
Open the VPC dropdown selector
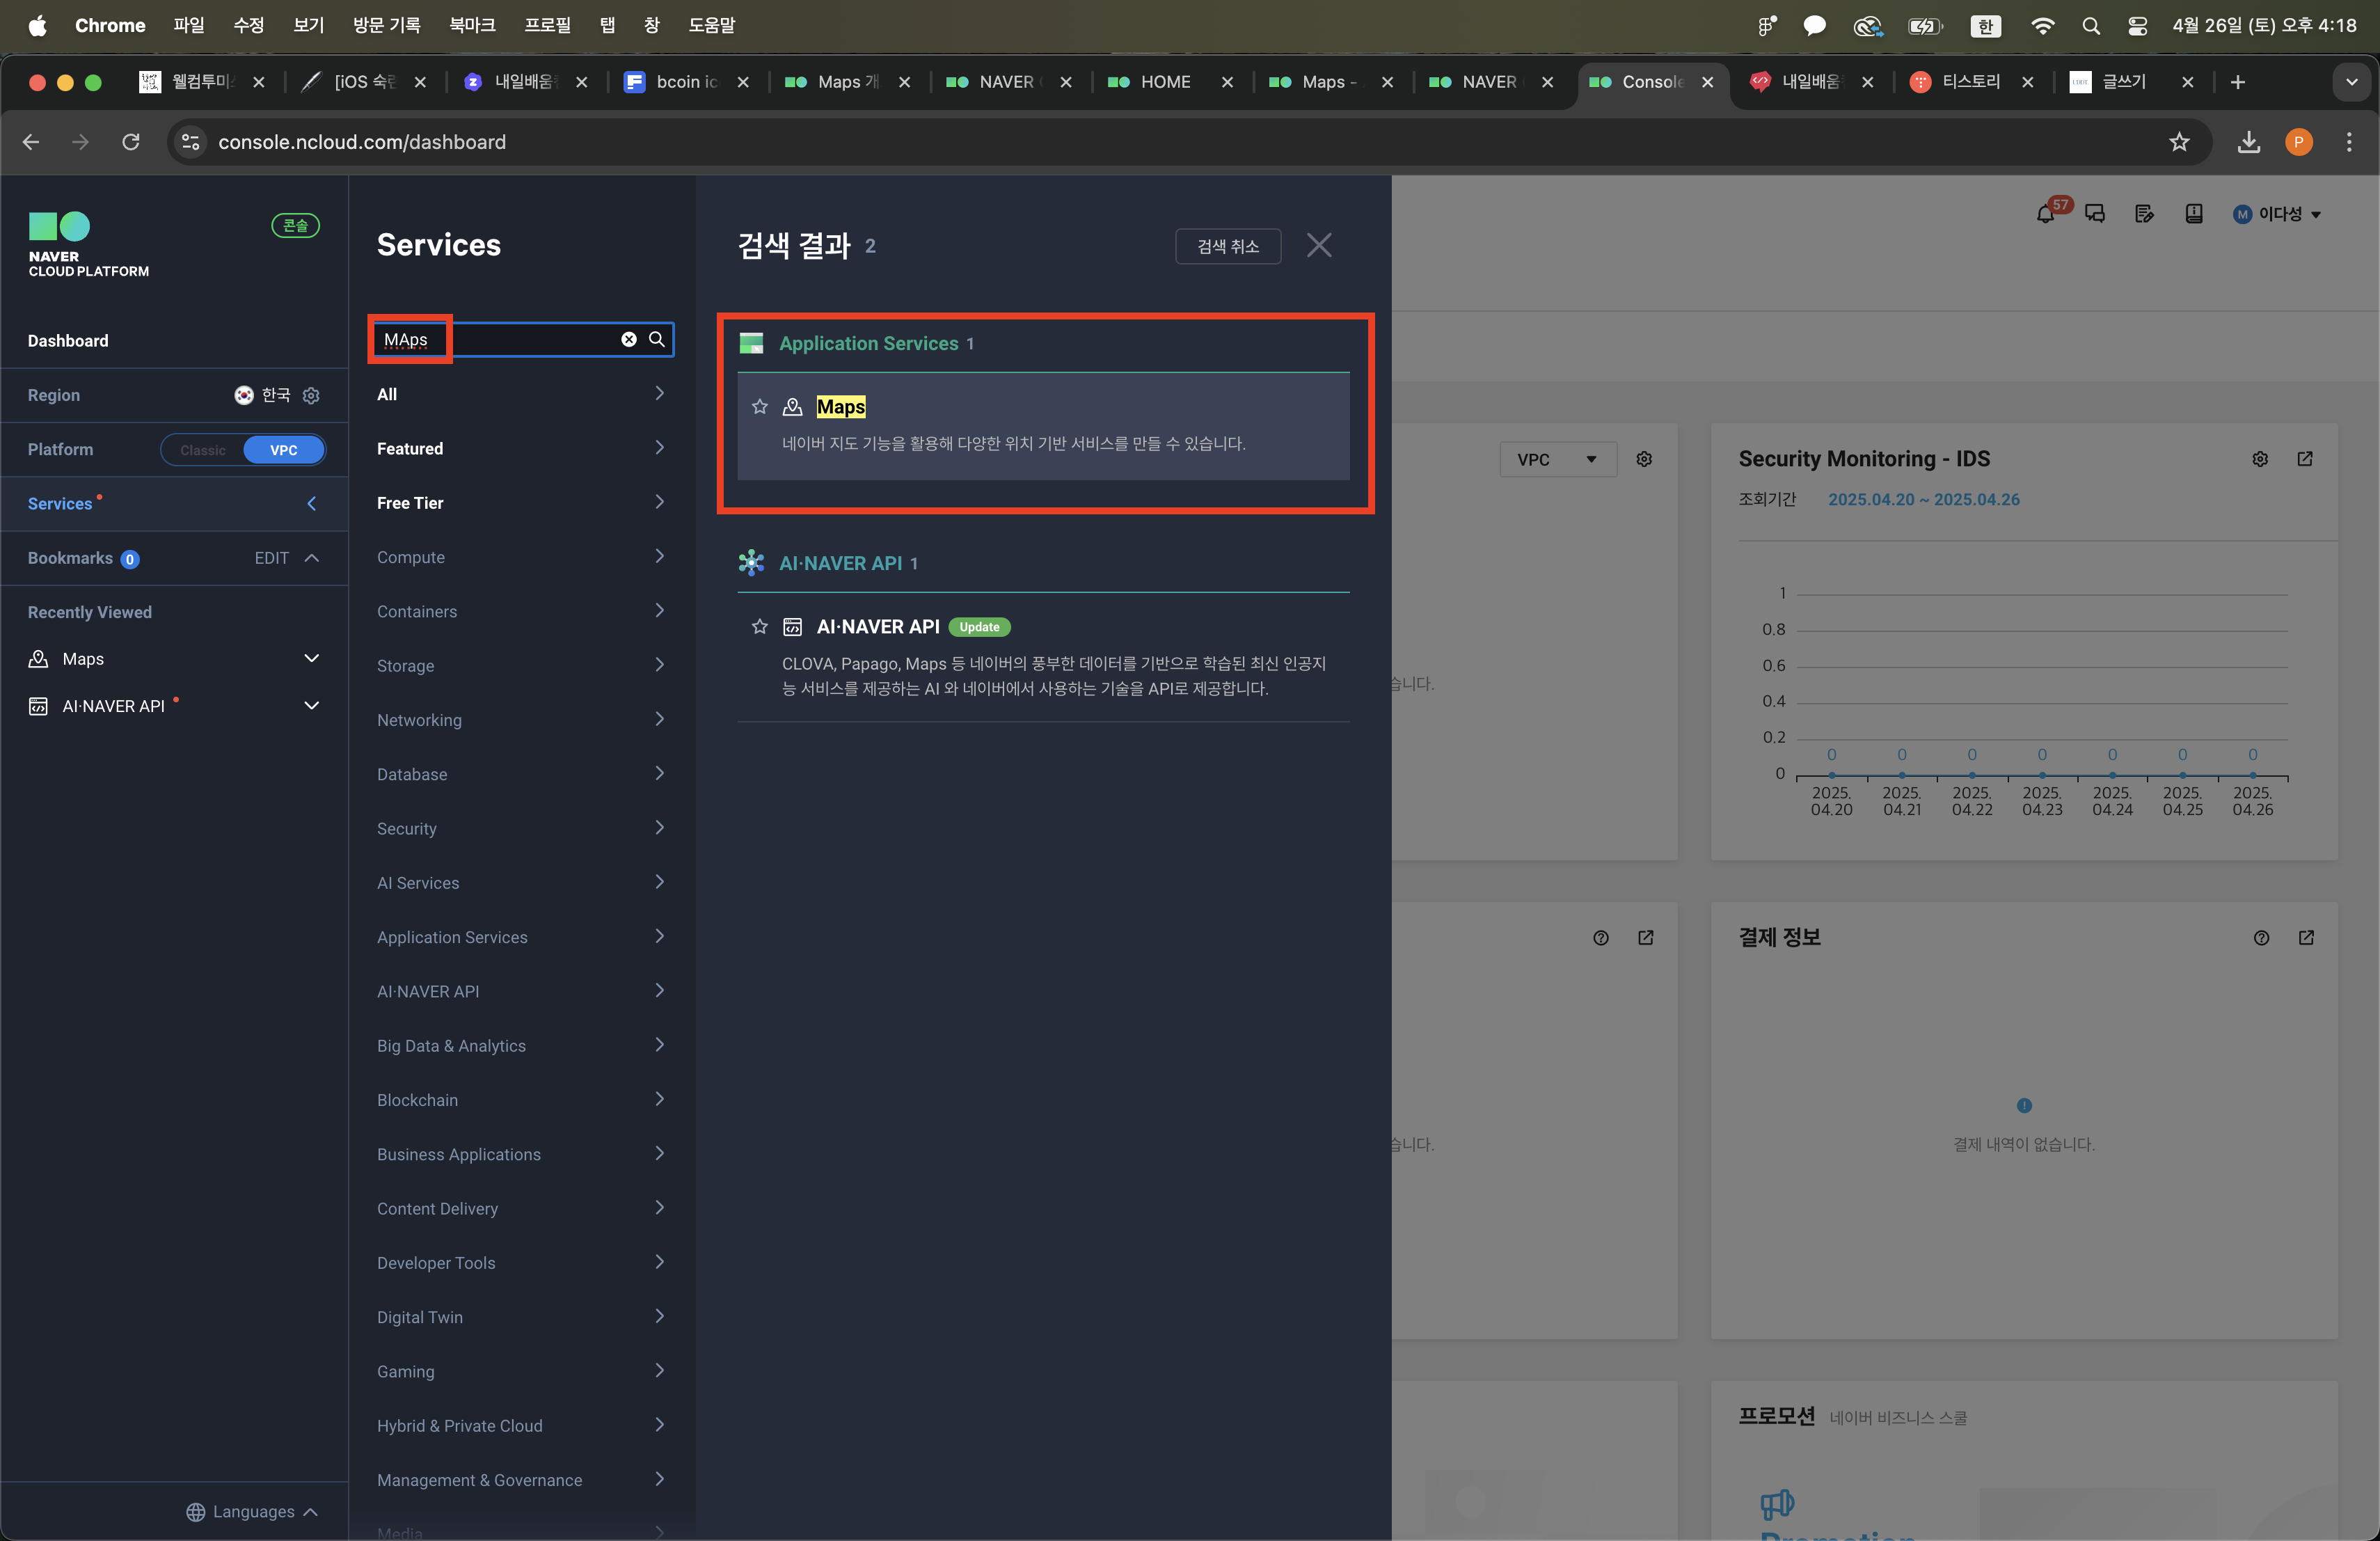point(1557,460)
